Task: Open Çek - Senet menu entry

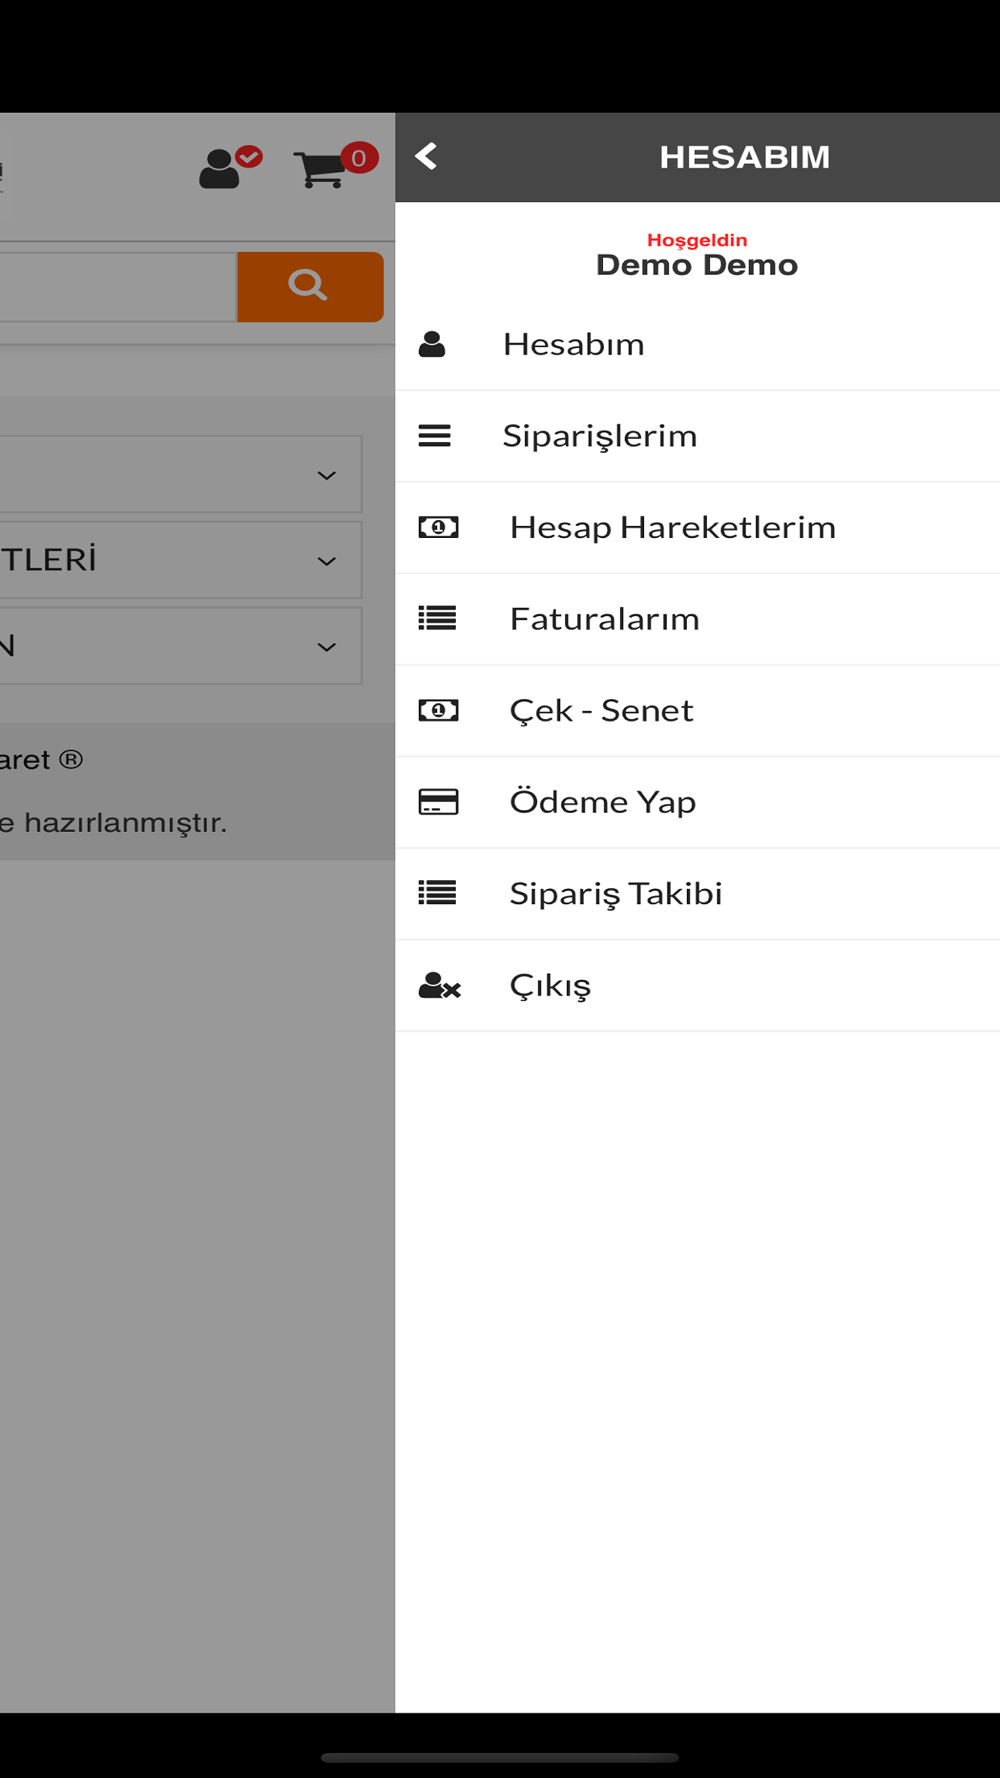Action: (x=601, y=710)
